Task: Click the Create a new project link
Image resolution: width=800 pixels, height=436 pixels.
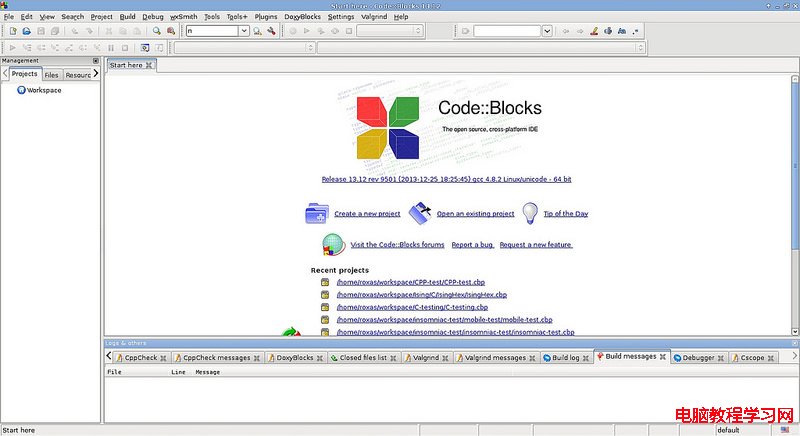Action: tap(367, 214)
